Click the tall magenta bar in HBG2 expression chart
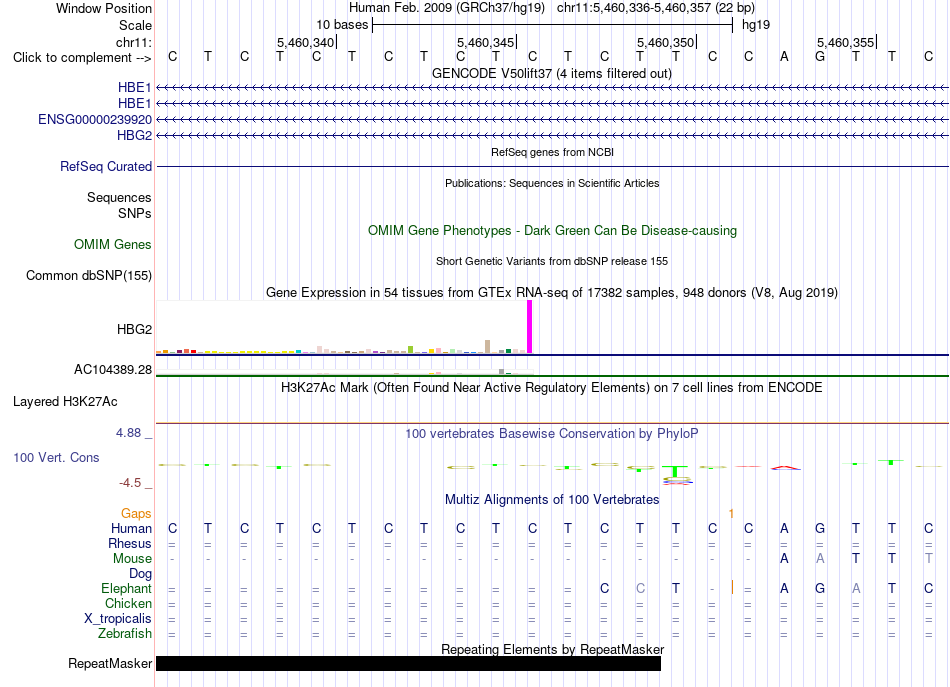This screenshot has width=950, height=687. [530, 327]
